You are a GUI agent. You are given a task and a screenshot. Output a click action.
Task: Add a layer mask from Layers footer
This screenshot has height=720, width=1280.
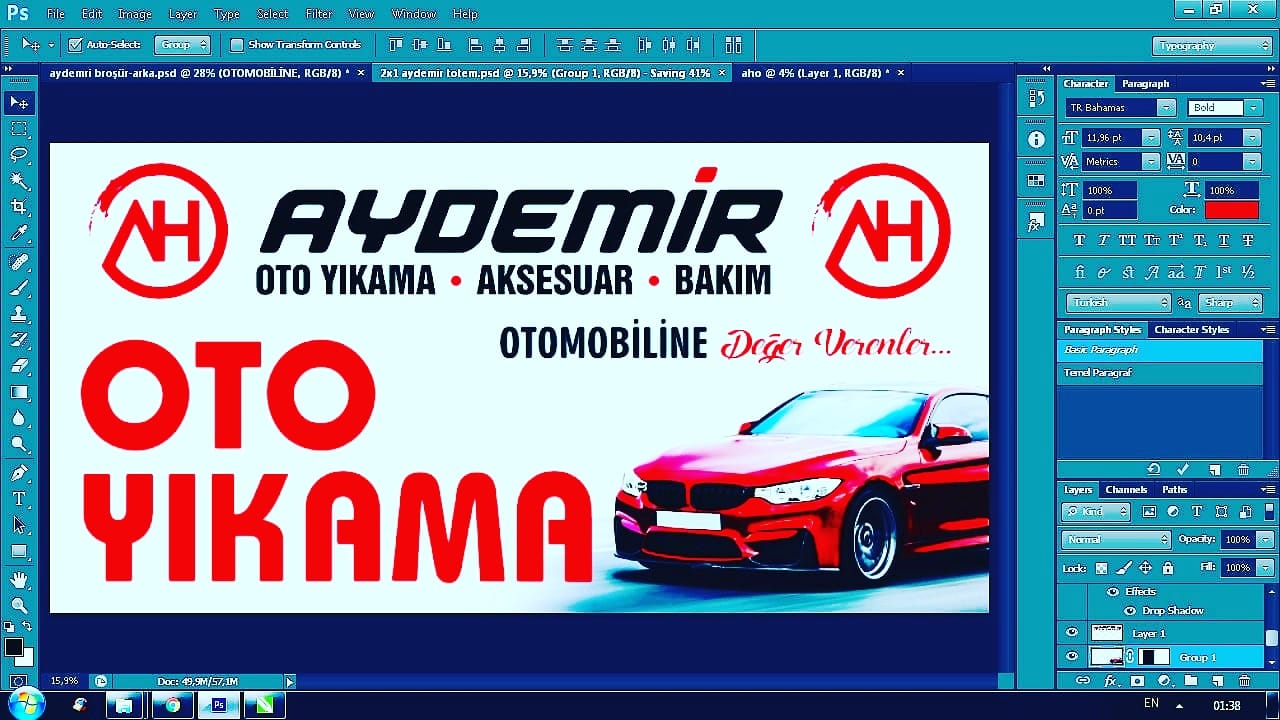(x=1137, y=681)
